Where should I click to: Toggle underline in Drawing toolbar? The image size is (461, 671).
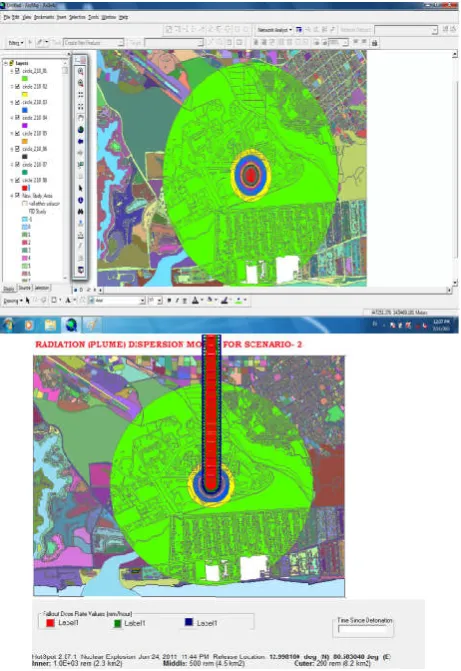coord(184,301)
